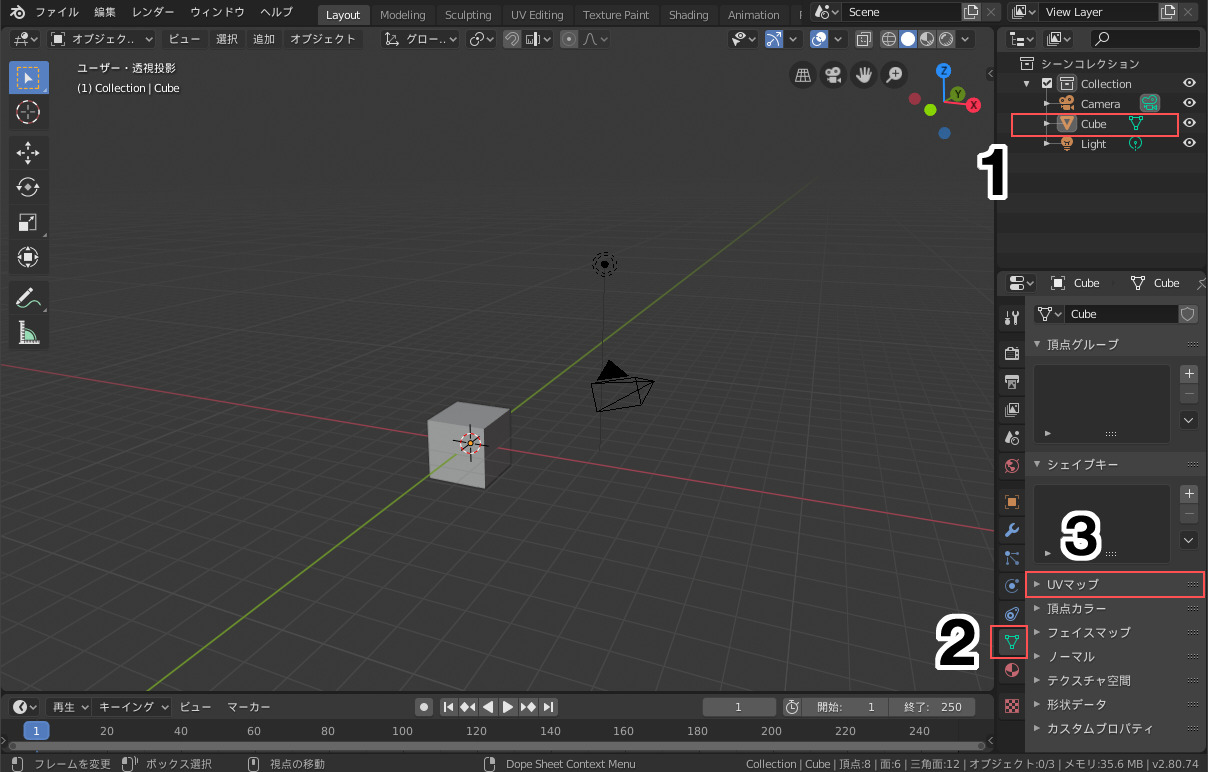This screenshot has height=772, width=1208.
Task: Select the Move tool in toolbar
Action: pos(28,152)
